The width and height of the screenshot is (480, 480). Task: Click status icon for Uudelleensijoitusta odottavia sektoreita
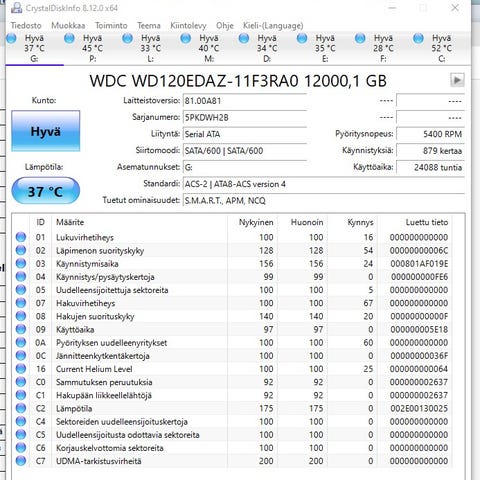click(x=21, y=434)
